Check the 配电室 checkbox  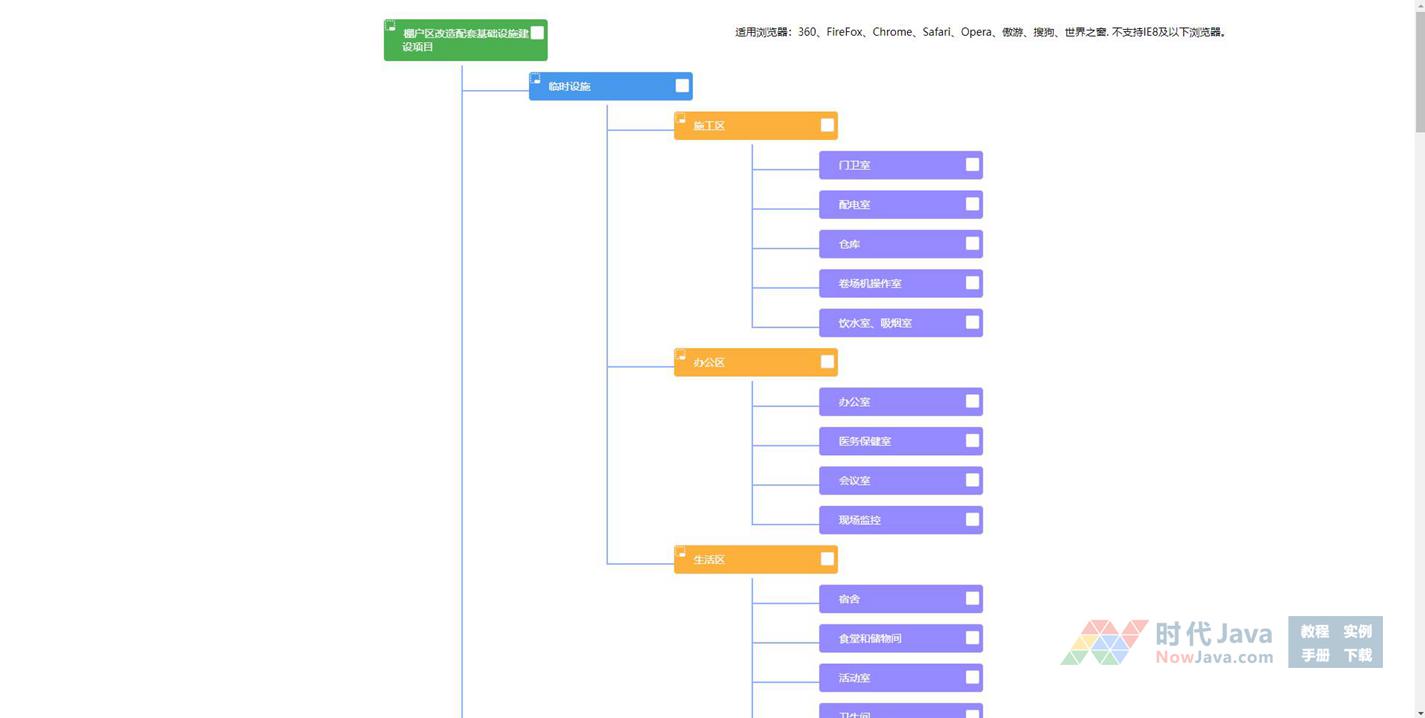[x=972, y=204]
